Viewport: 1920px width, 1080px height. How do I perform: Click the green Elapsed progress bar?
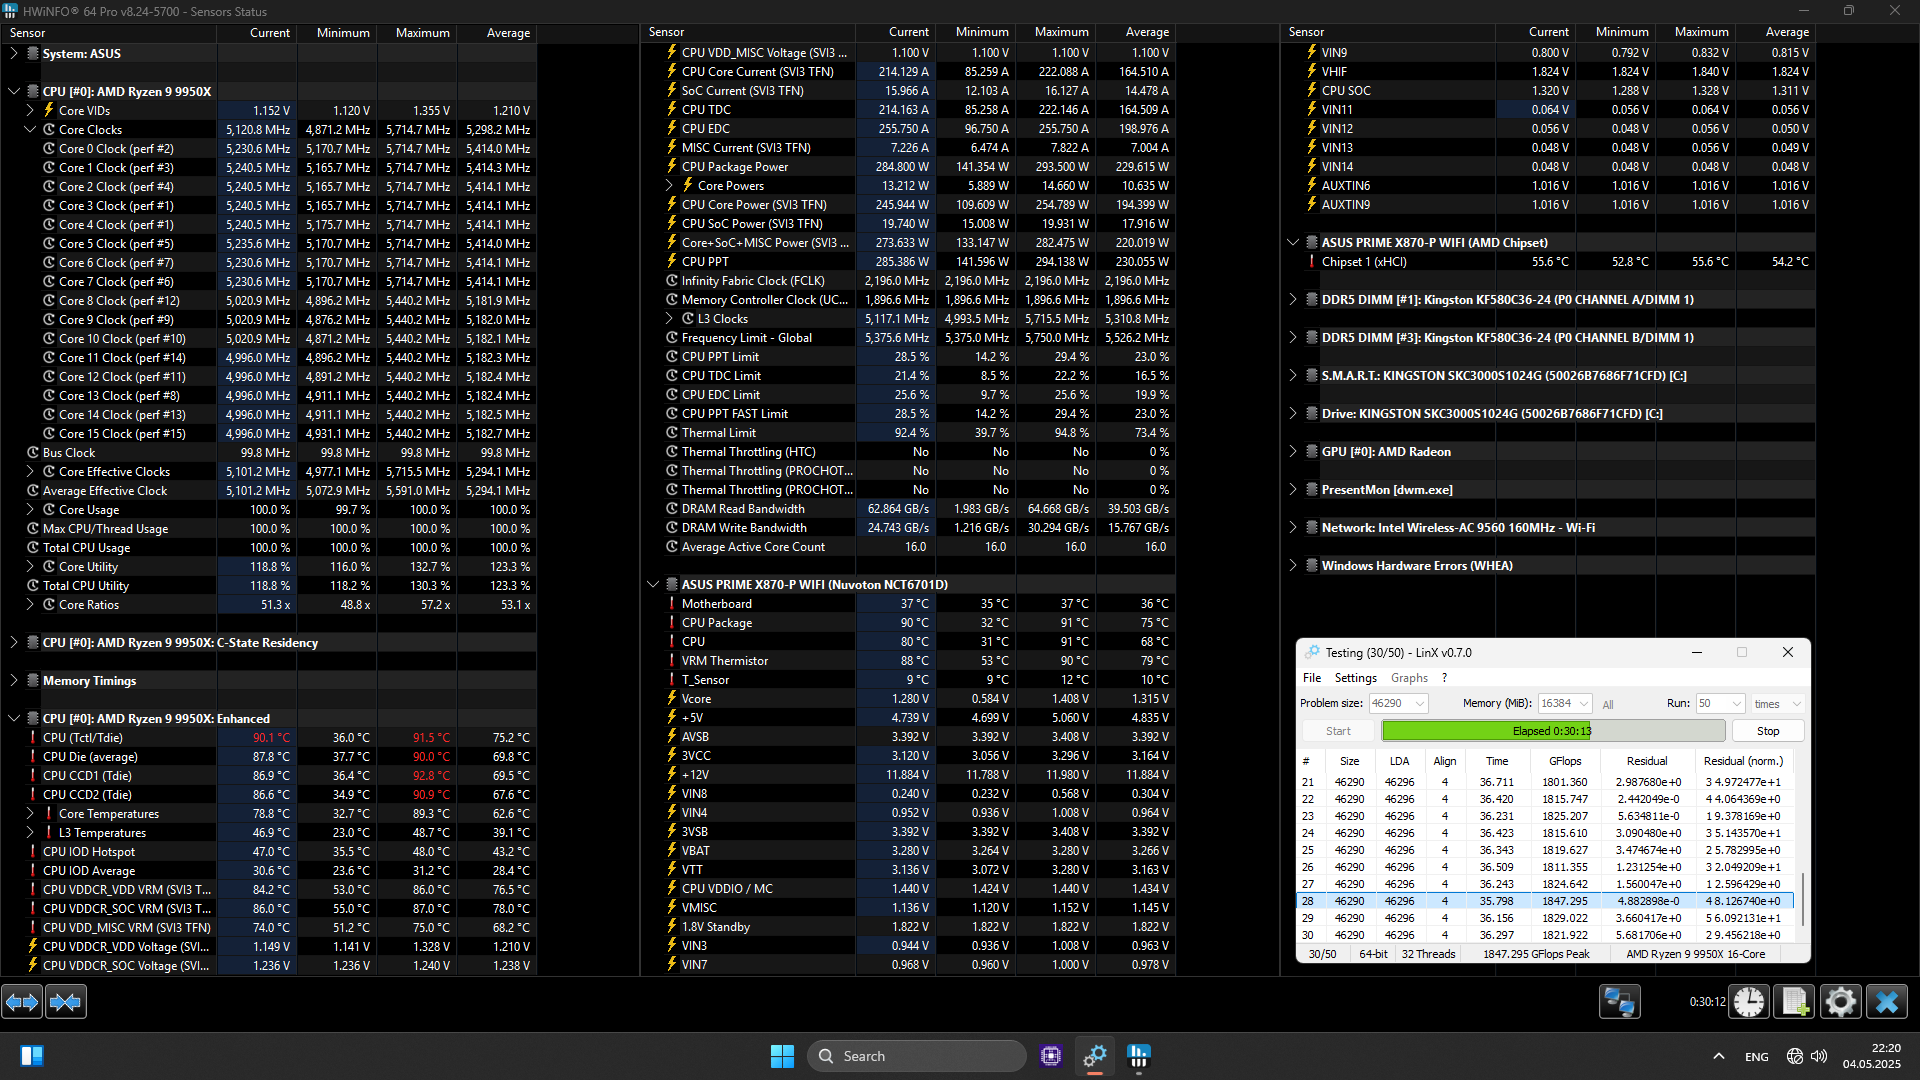point(1552,731)
